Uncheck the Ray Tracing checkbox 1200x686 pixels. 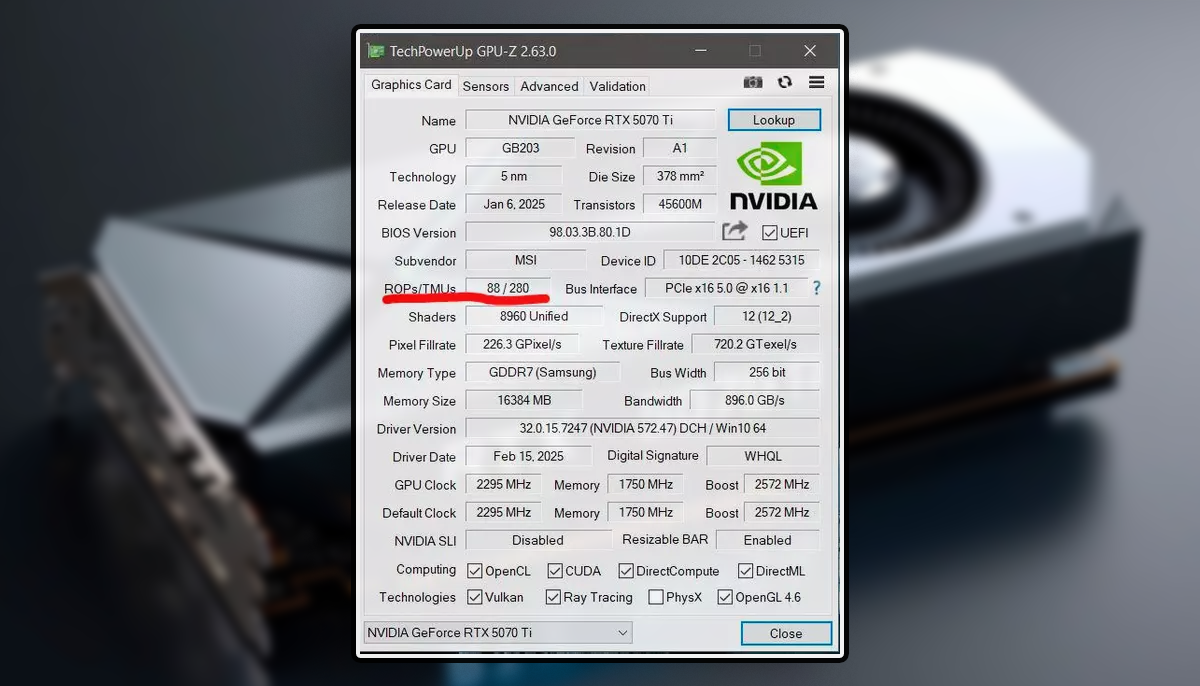[552, 597]
